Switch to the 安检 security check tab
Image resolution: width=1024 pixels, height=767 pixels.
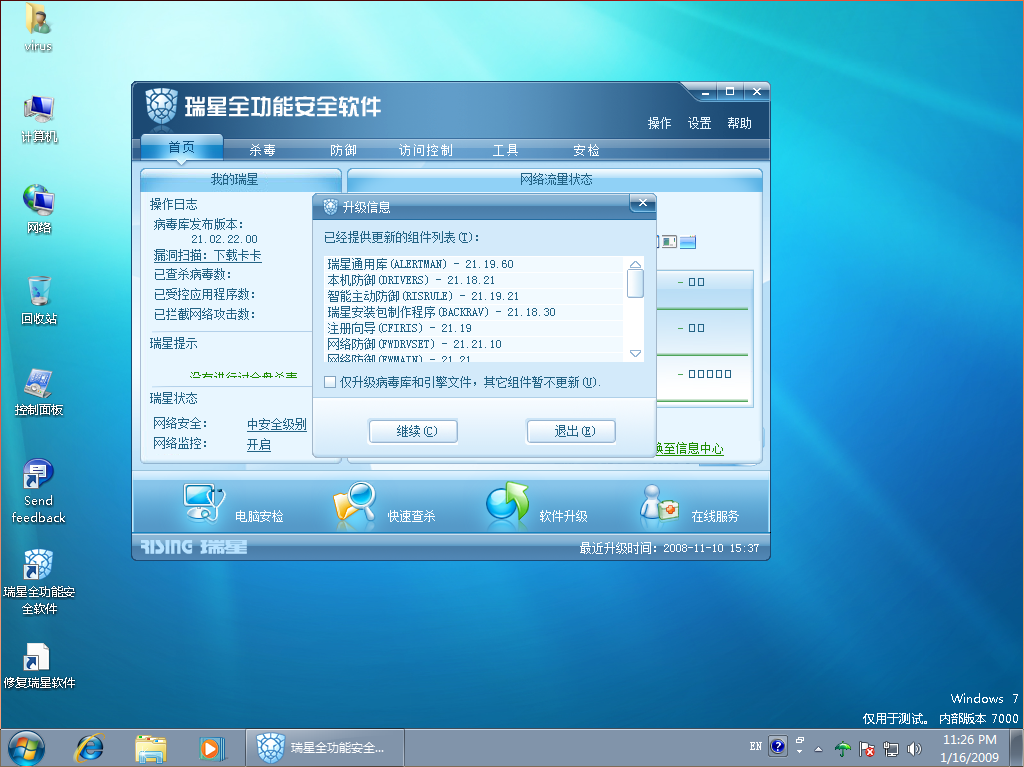pos(586,150)
